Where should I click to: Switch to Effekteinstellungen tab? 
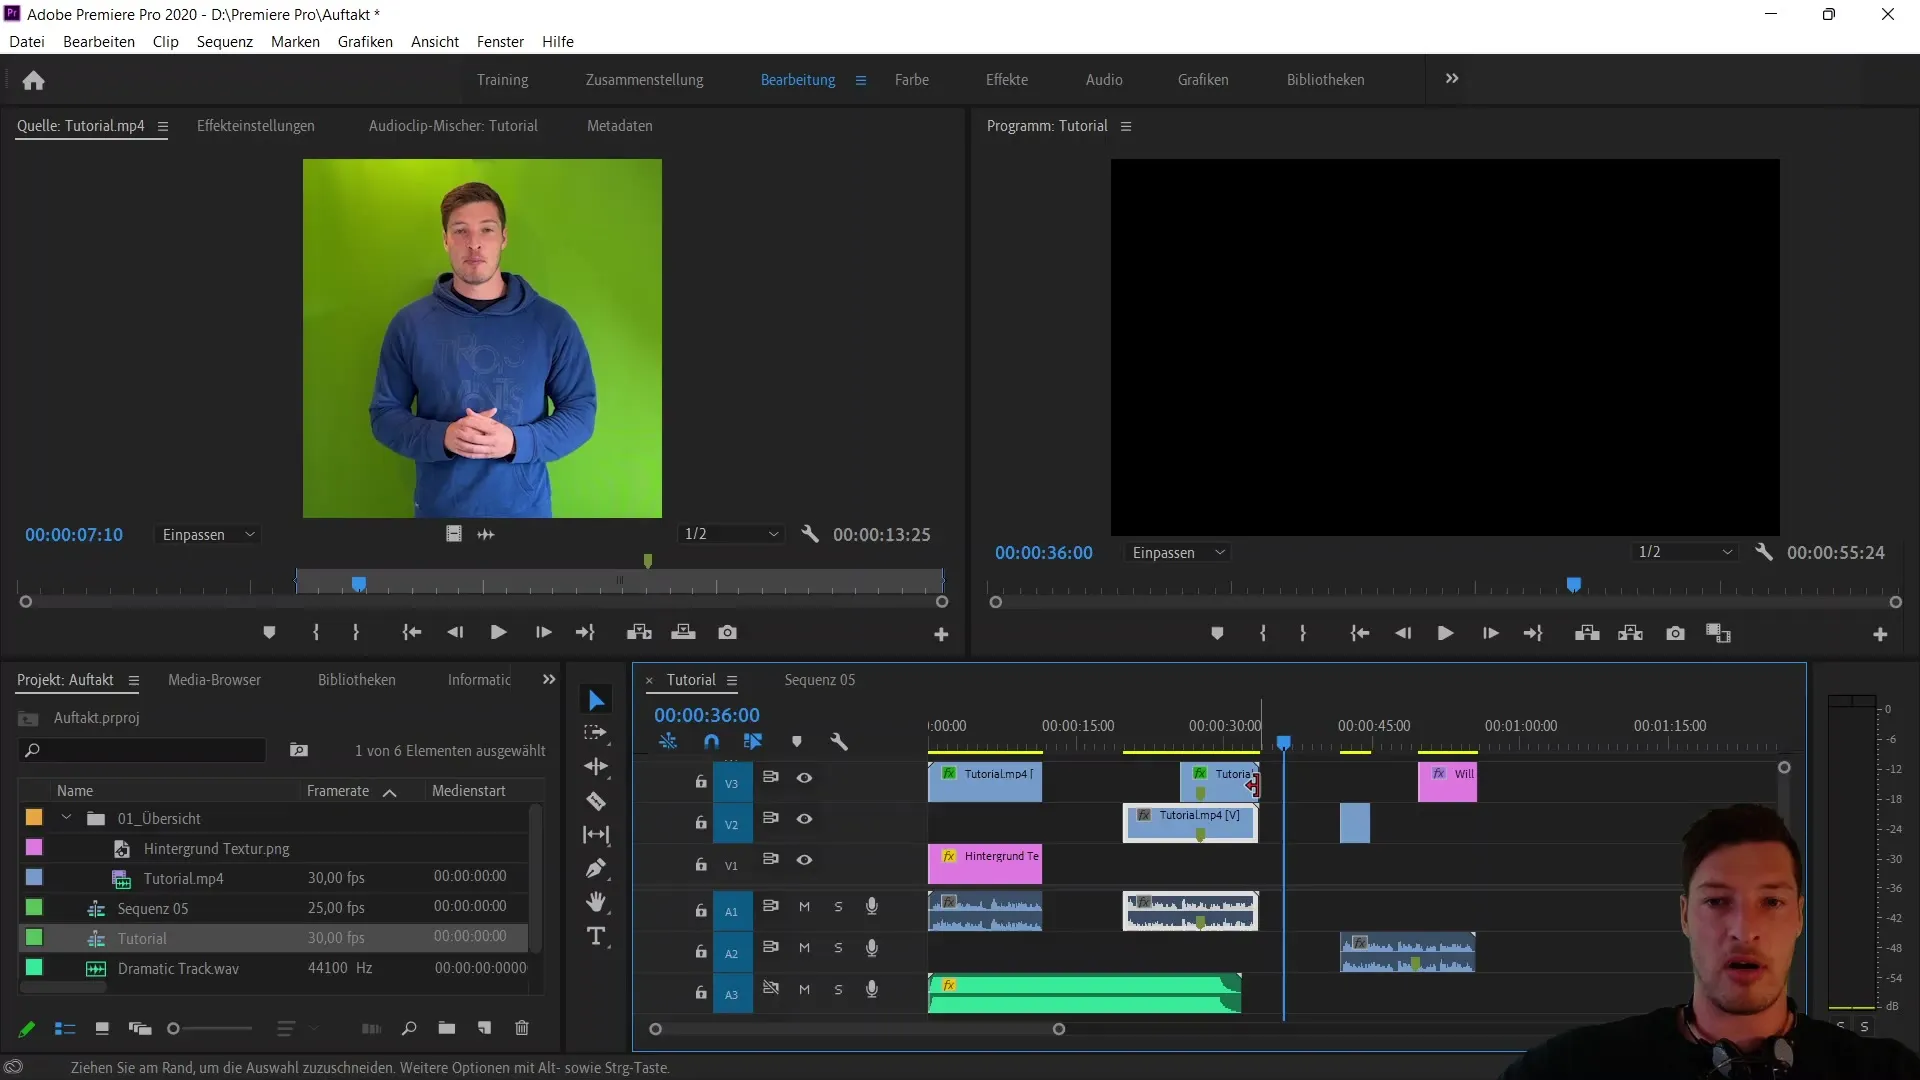(256, 125)
